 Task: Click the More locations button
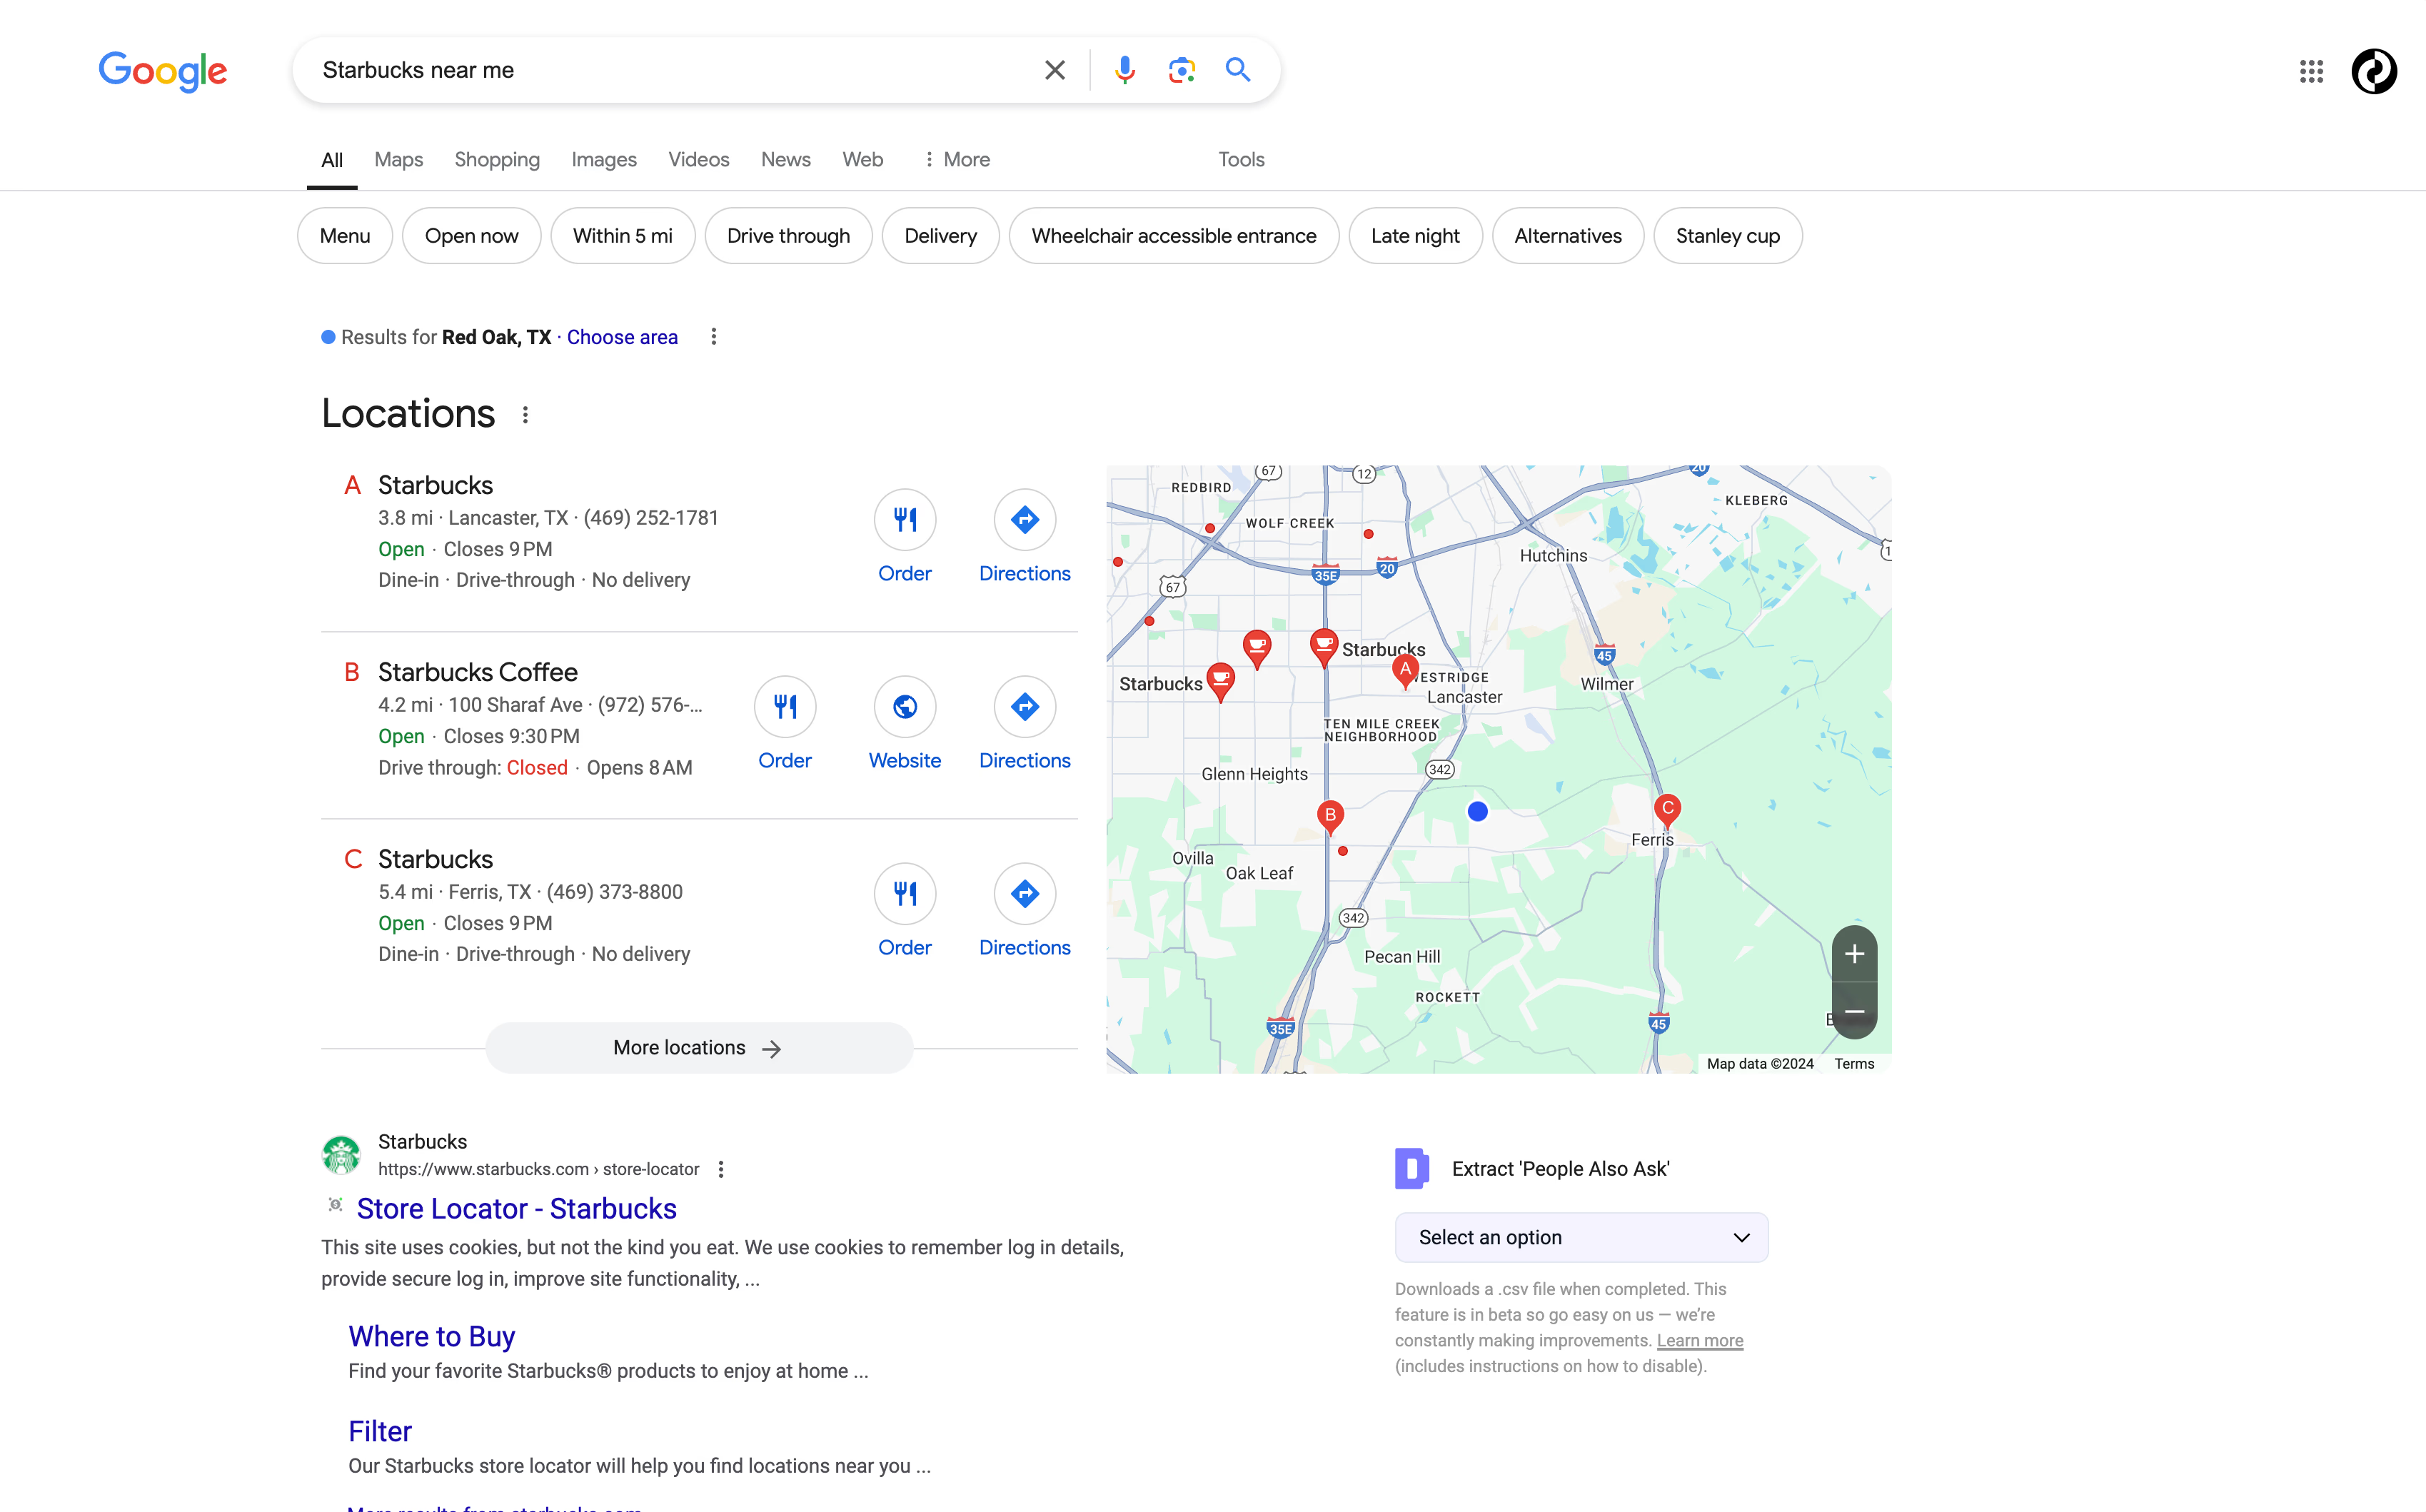tap(699, 1048)
